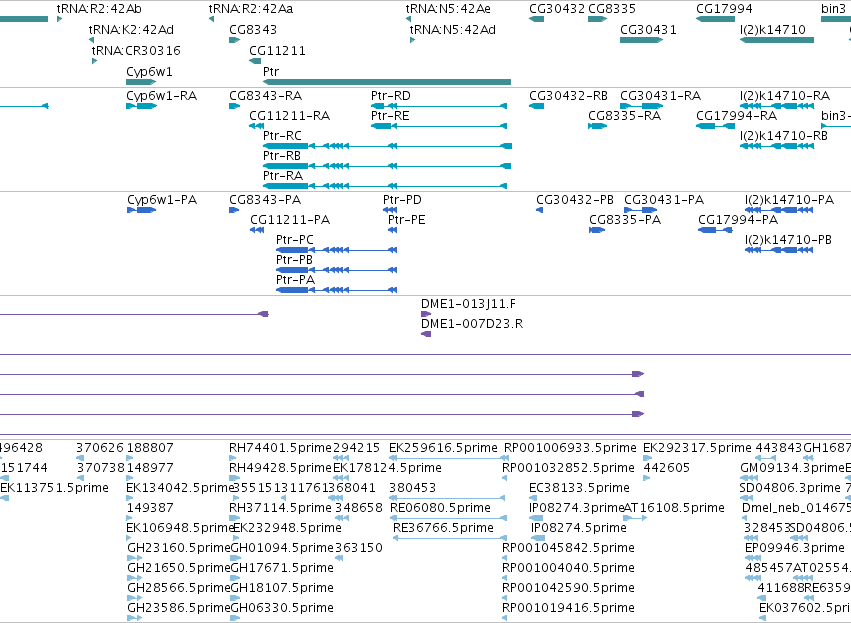Click the CG17994 gene glyph

coord(715,19)
